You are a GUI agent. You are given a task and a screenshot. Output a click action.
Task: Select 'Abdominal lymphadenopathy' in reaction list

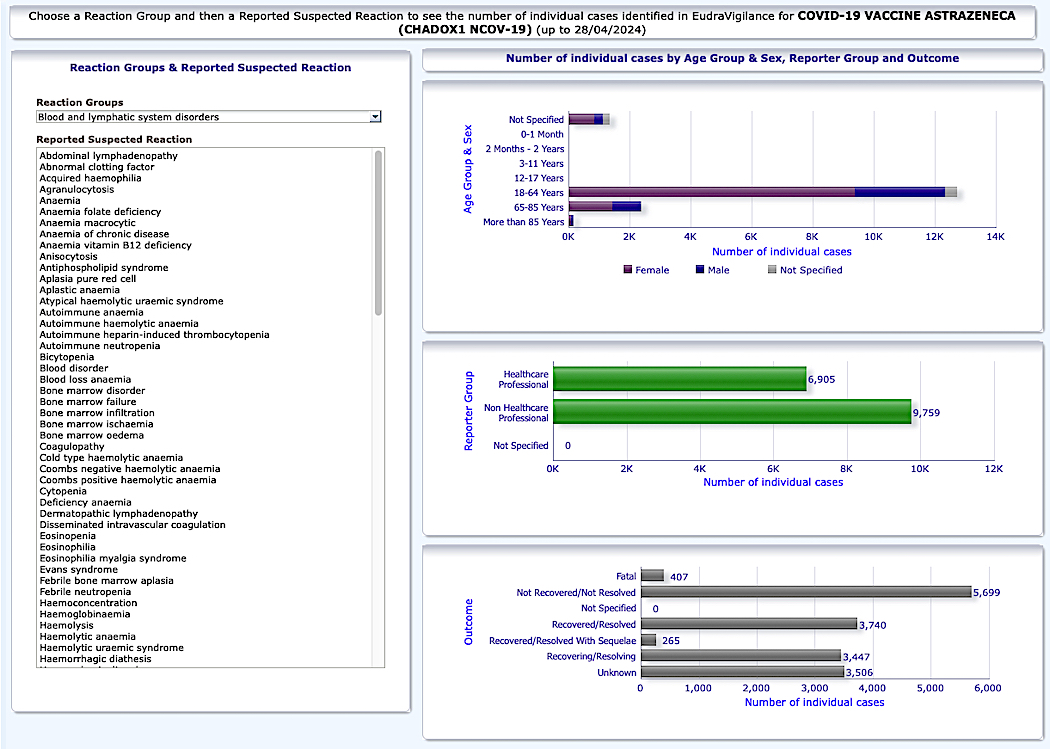pyautogui.click(x=108, y=156)
